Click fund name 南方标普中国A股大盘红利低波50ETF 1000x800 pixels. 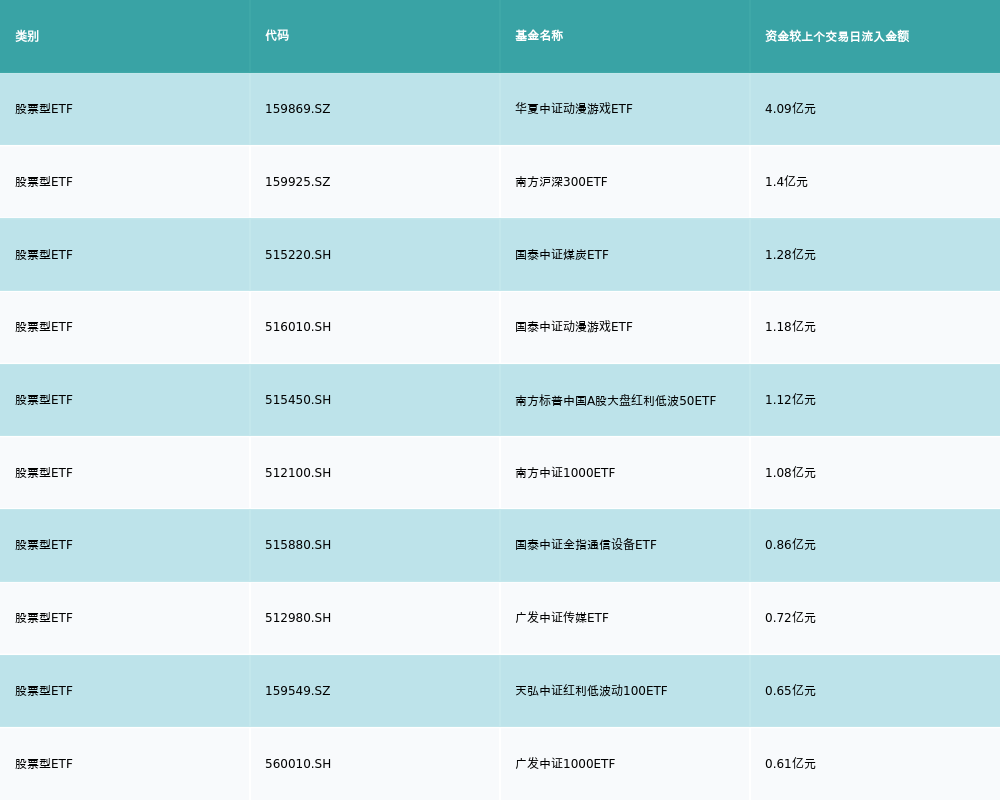click(615, 401)
